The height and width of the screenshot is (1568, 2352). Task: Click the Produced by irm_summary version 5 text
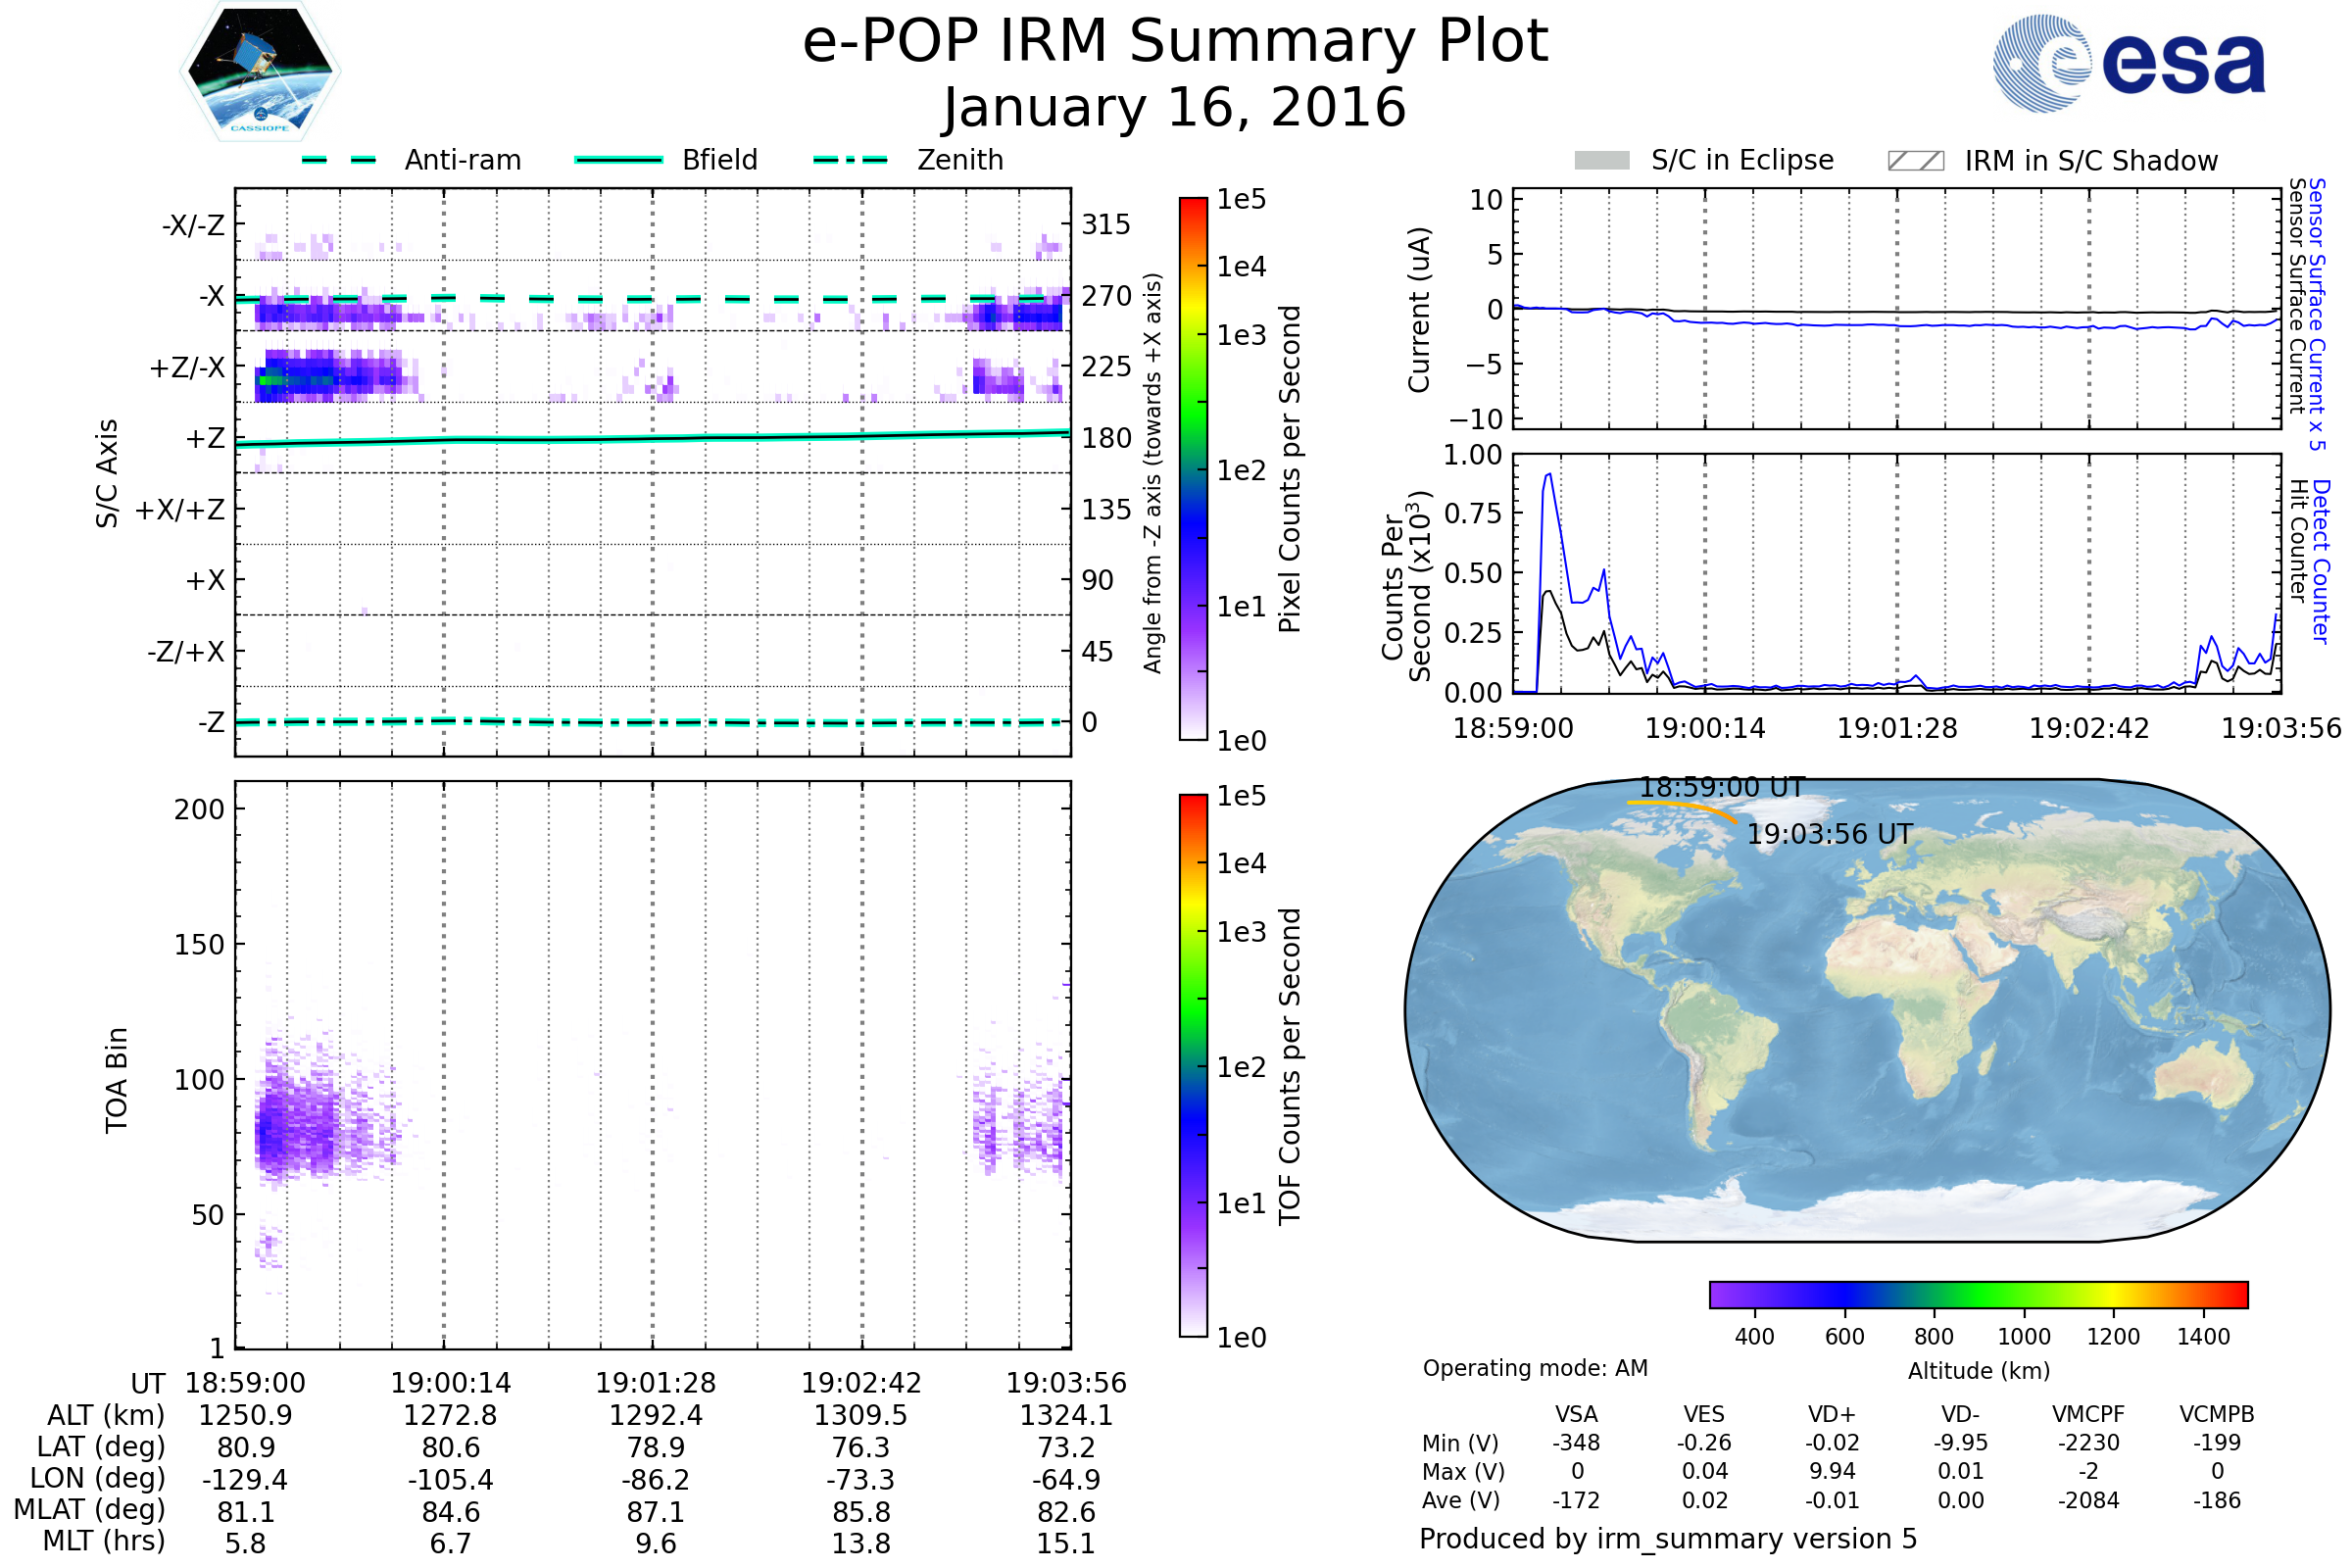pyautogui.click(x=1667, y=1538)
